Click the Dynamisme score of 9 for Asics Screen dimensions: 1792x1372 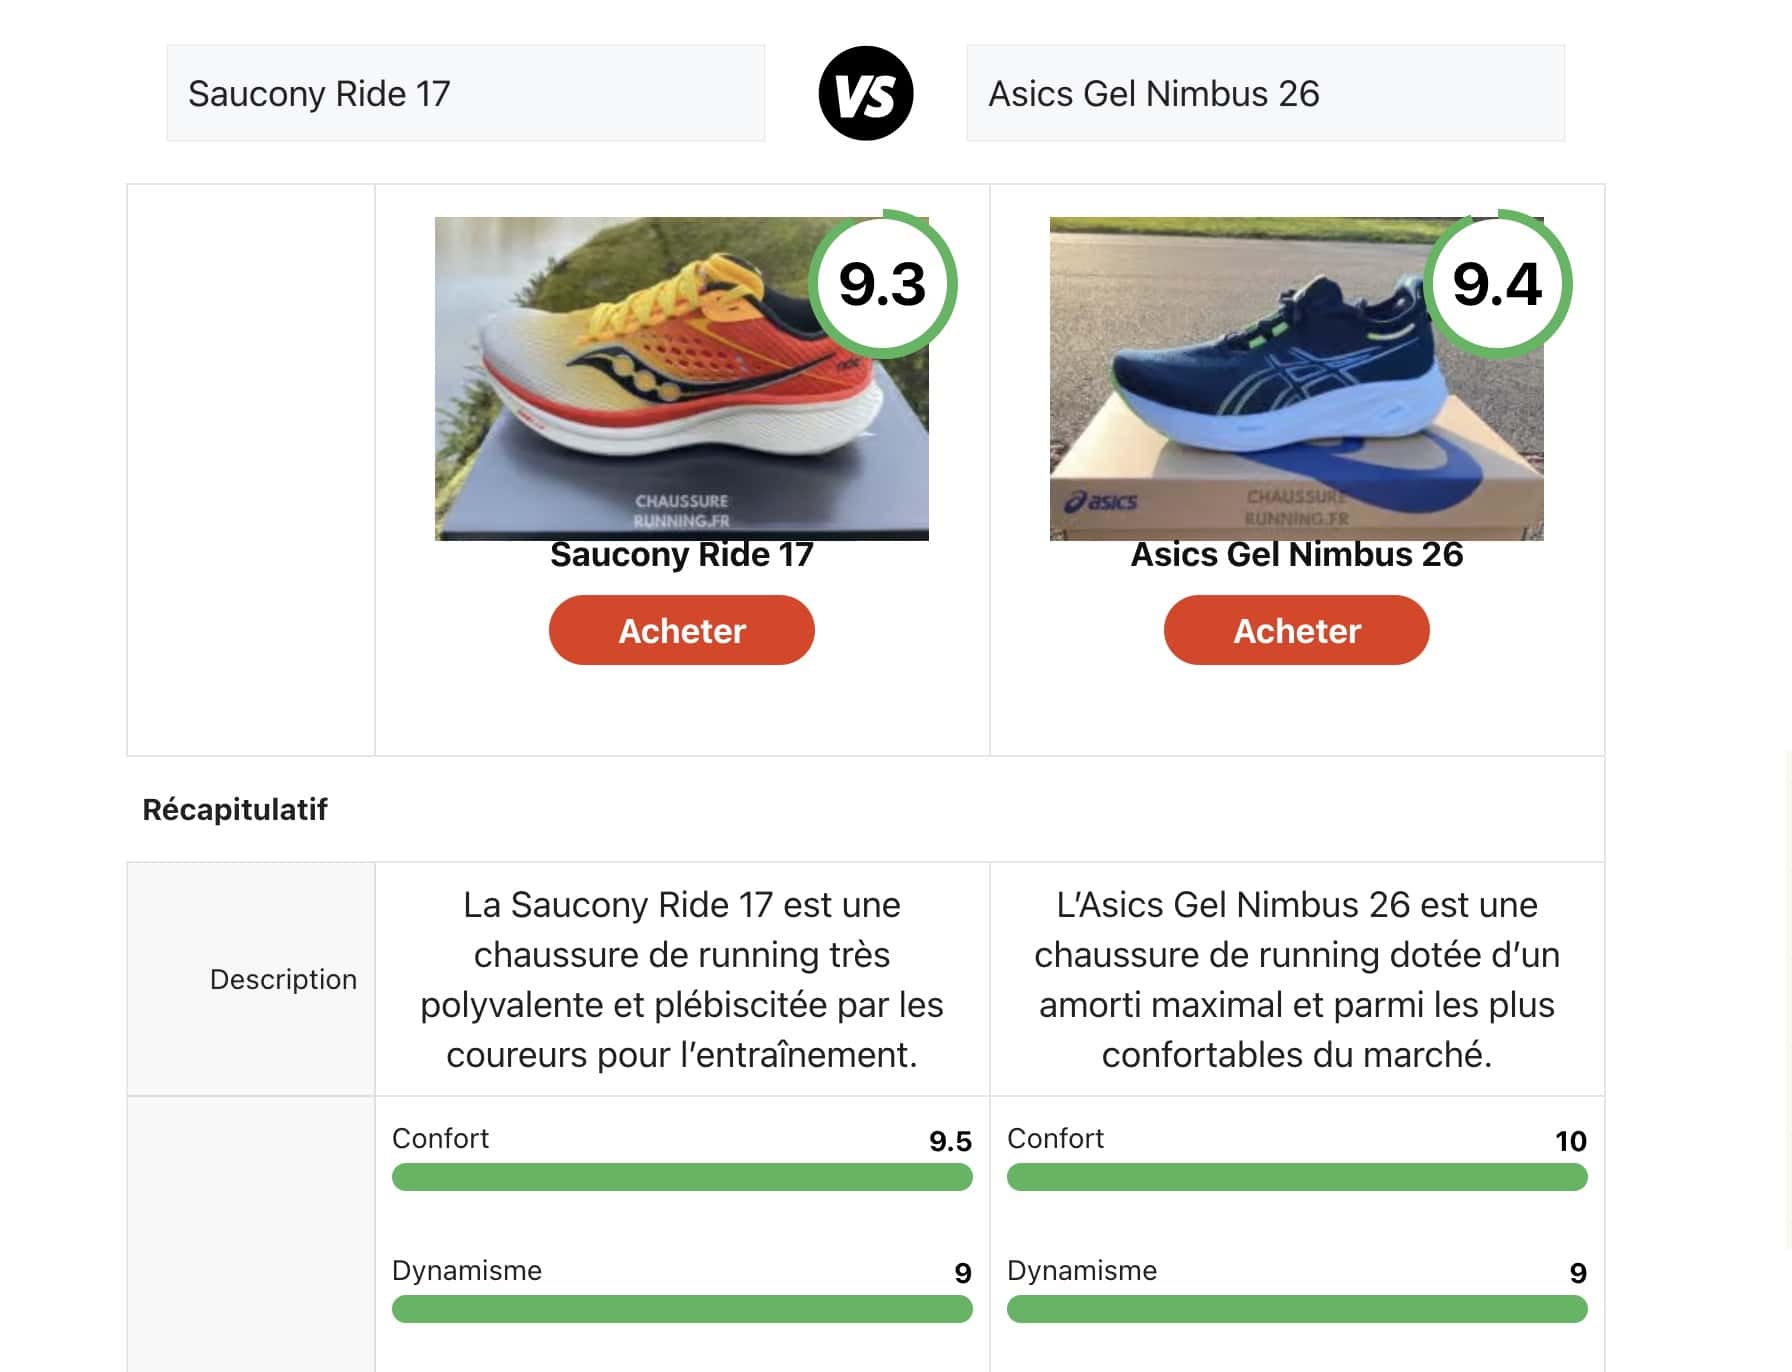[1577, 1271]
